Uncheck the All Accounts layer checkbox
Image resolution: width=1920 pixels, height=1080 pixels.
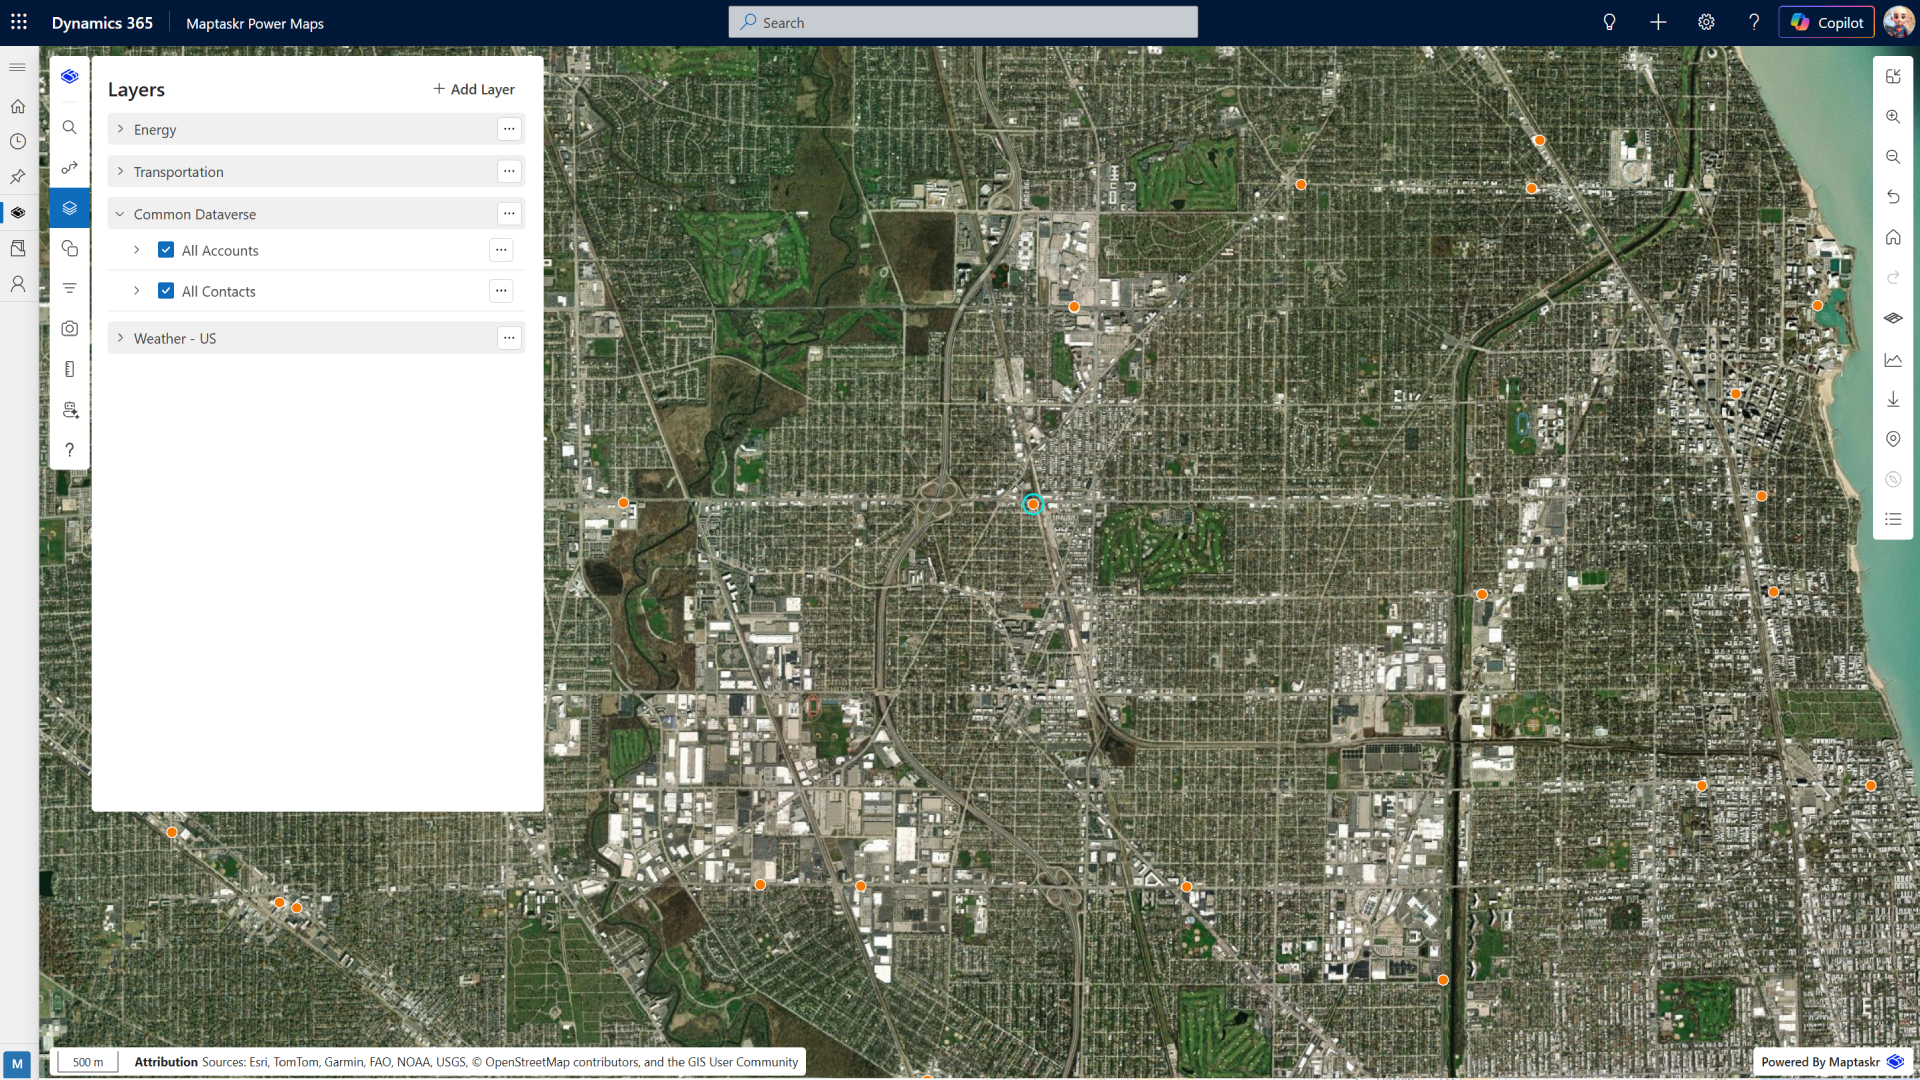coord(166,250)
